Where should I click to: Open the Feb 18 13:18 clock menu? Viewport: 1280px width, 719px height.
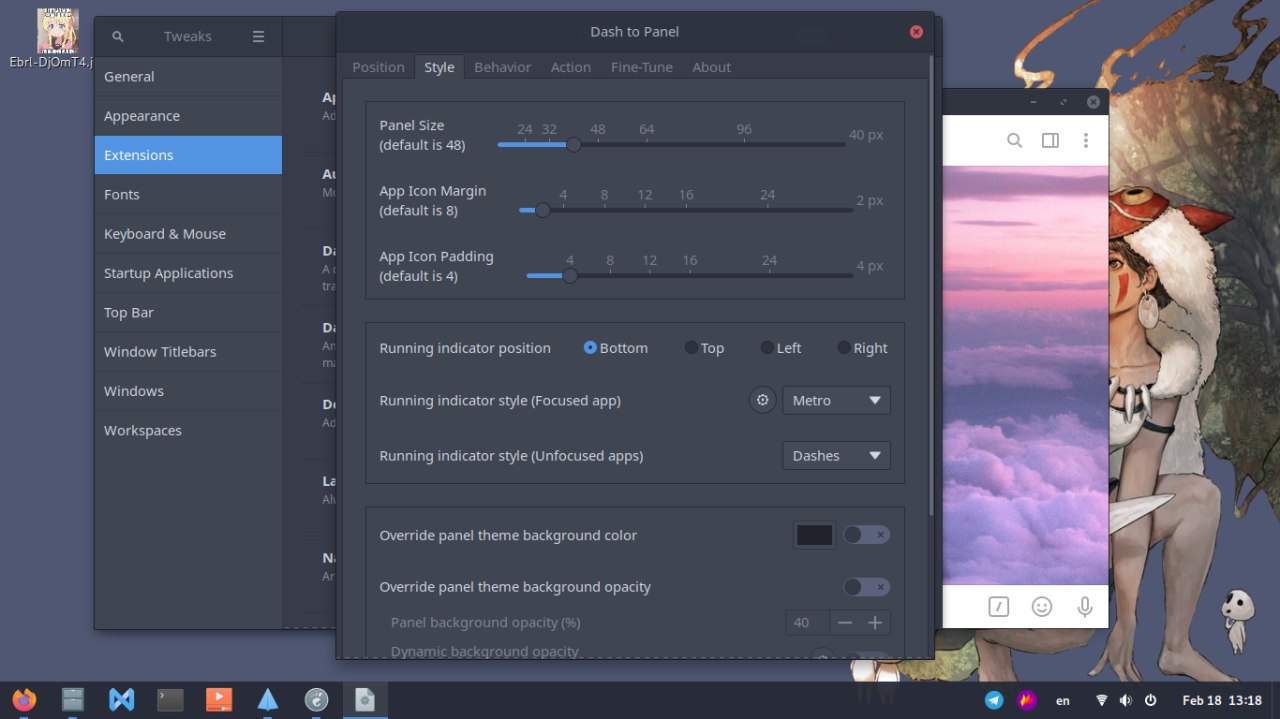click(x=1221, y=700)
